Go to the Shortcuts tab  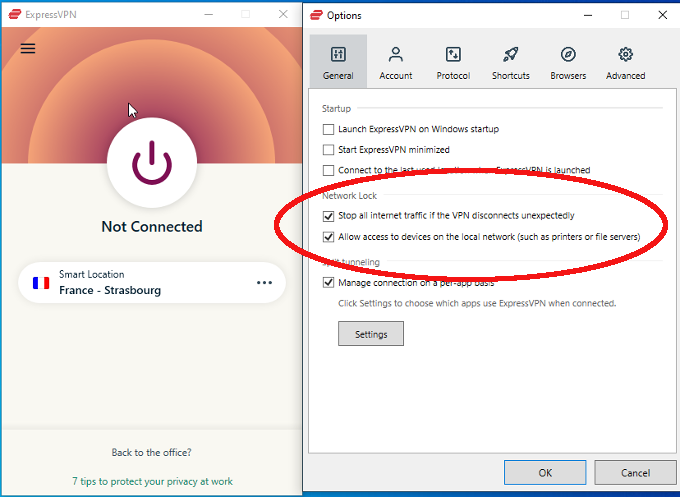click(x=510, y=62)
